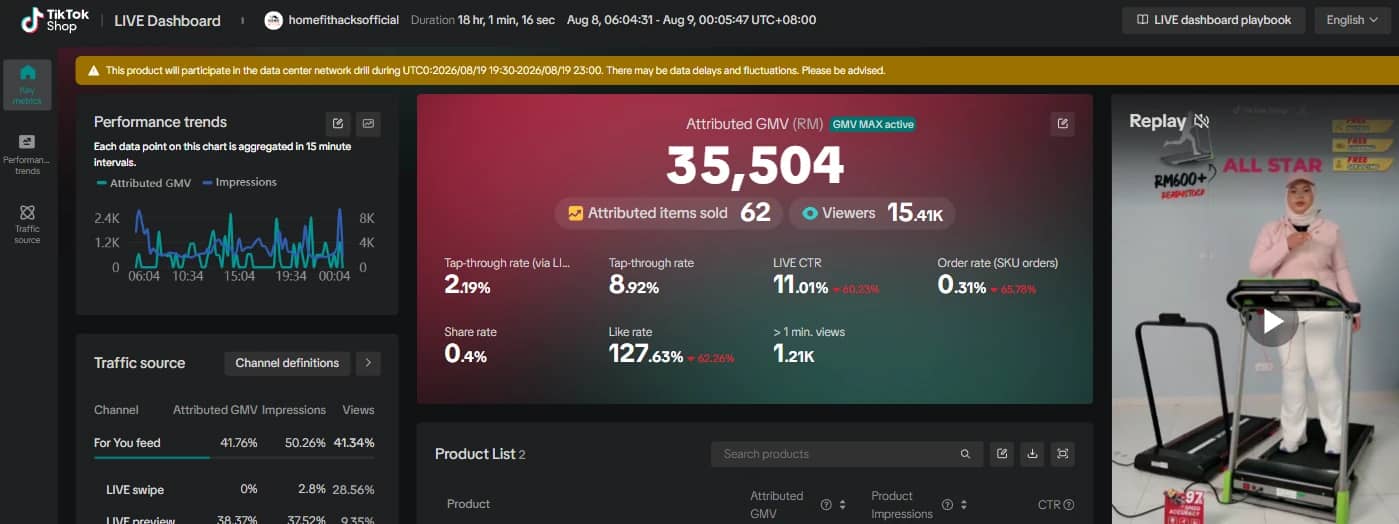Click the Product column header
Screen dimensions: 1399x524
pyautogui.click(x=468, y=505)
